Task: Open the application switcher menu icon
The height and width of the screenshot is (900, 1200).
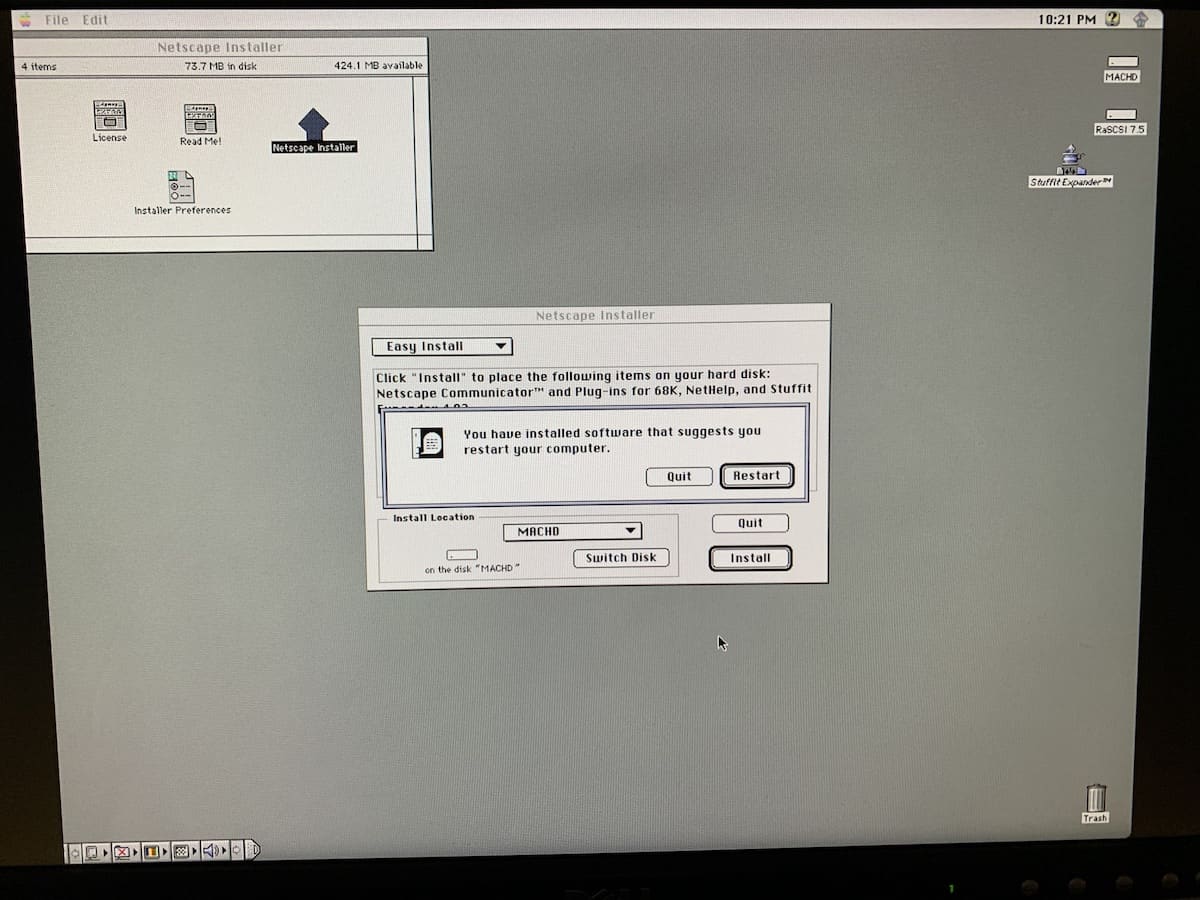Action: click(1141, 19)
